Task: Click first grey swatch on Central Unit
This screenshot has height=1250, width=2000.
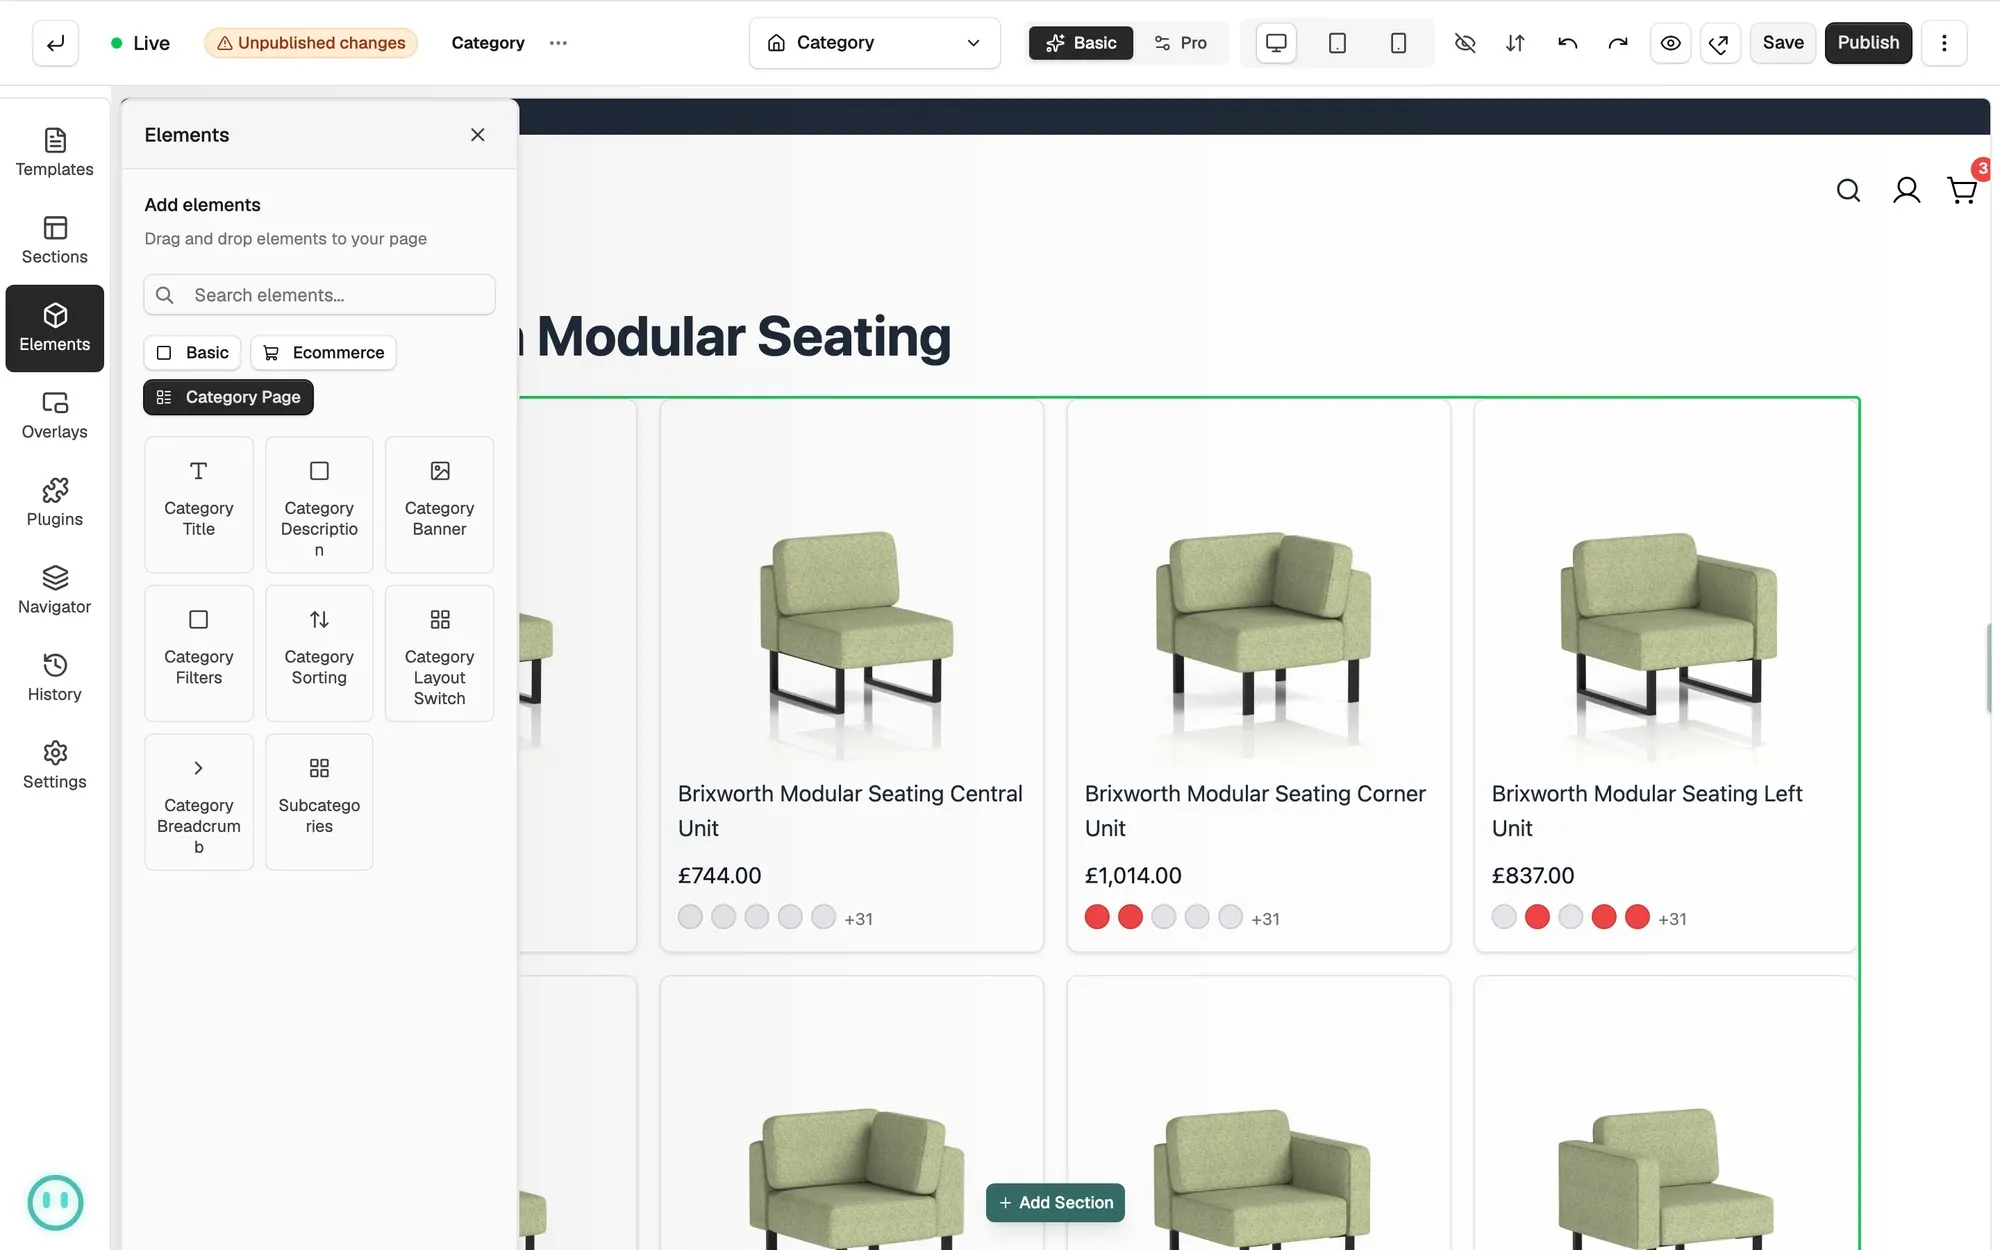Action: pyautogui.click(x=690, y=917)
